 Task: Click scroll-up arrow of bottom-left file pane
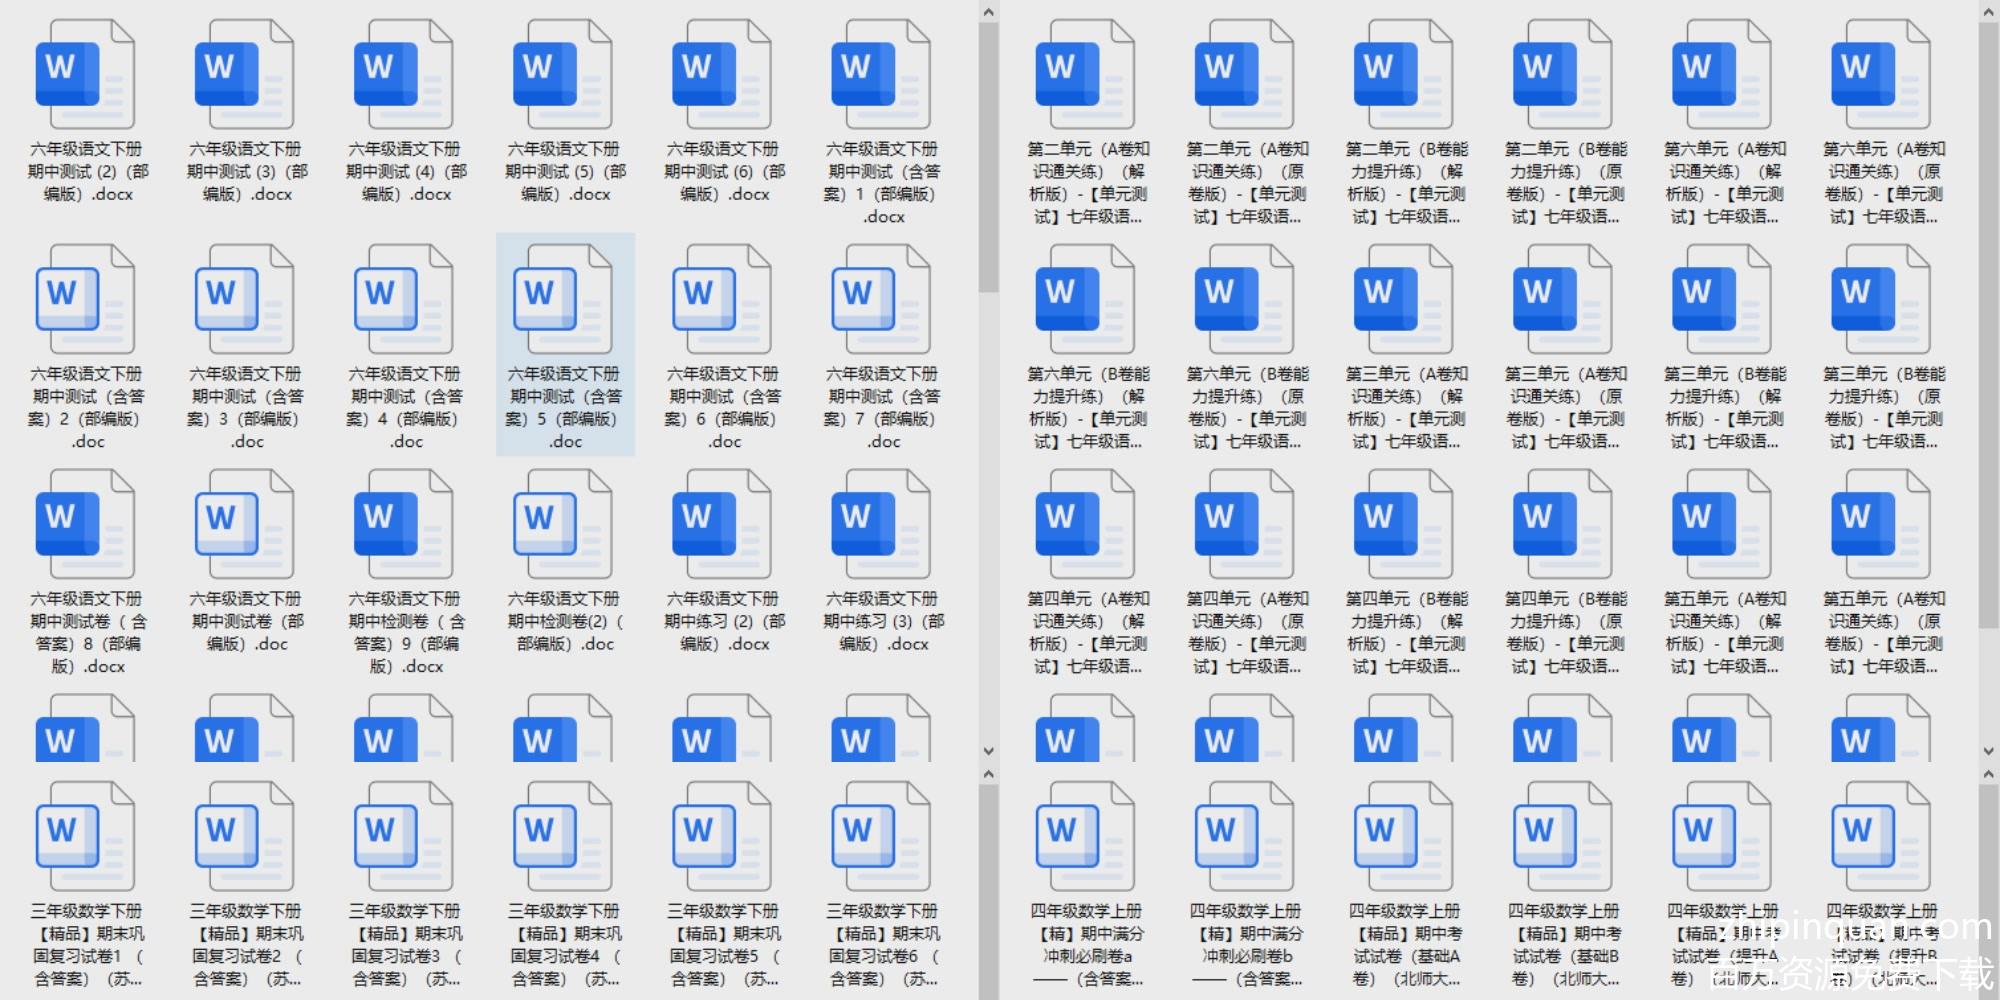(x=988, y=775)
